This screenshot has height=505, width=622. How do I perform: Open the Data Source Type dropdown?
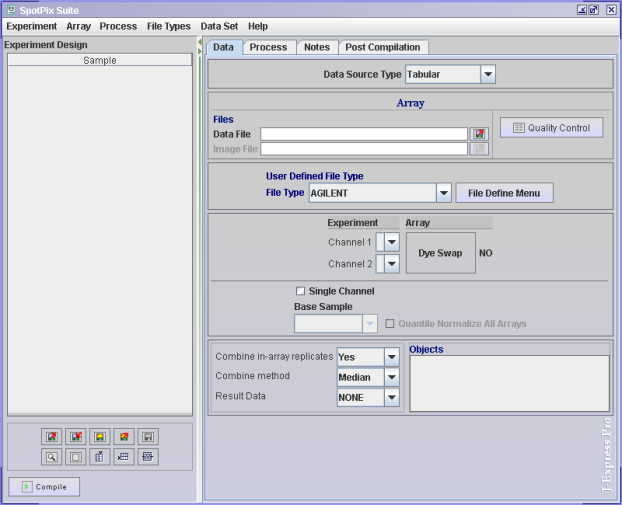[487, 74]
